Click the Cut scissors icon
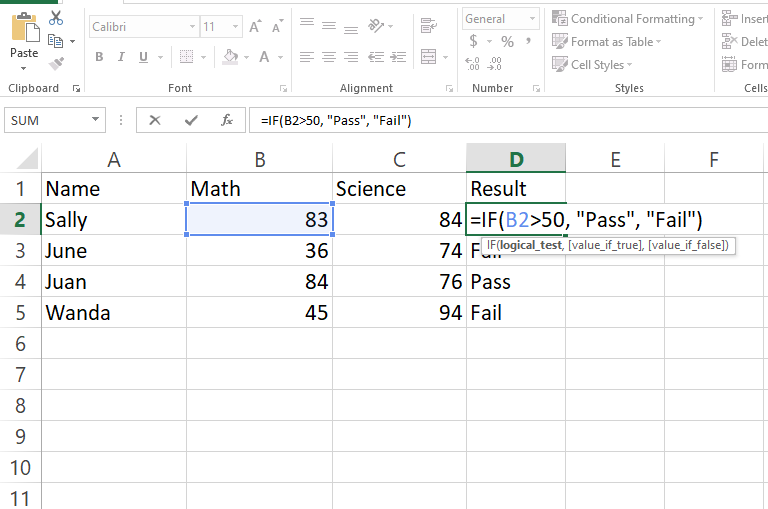This screenshot has height=509, width=768. tap(56, 18)
